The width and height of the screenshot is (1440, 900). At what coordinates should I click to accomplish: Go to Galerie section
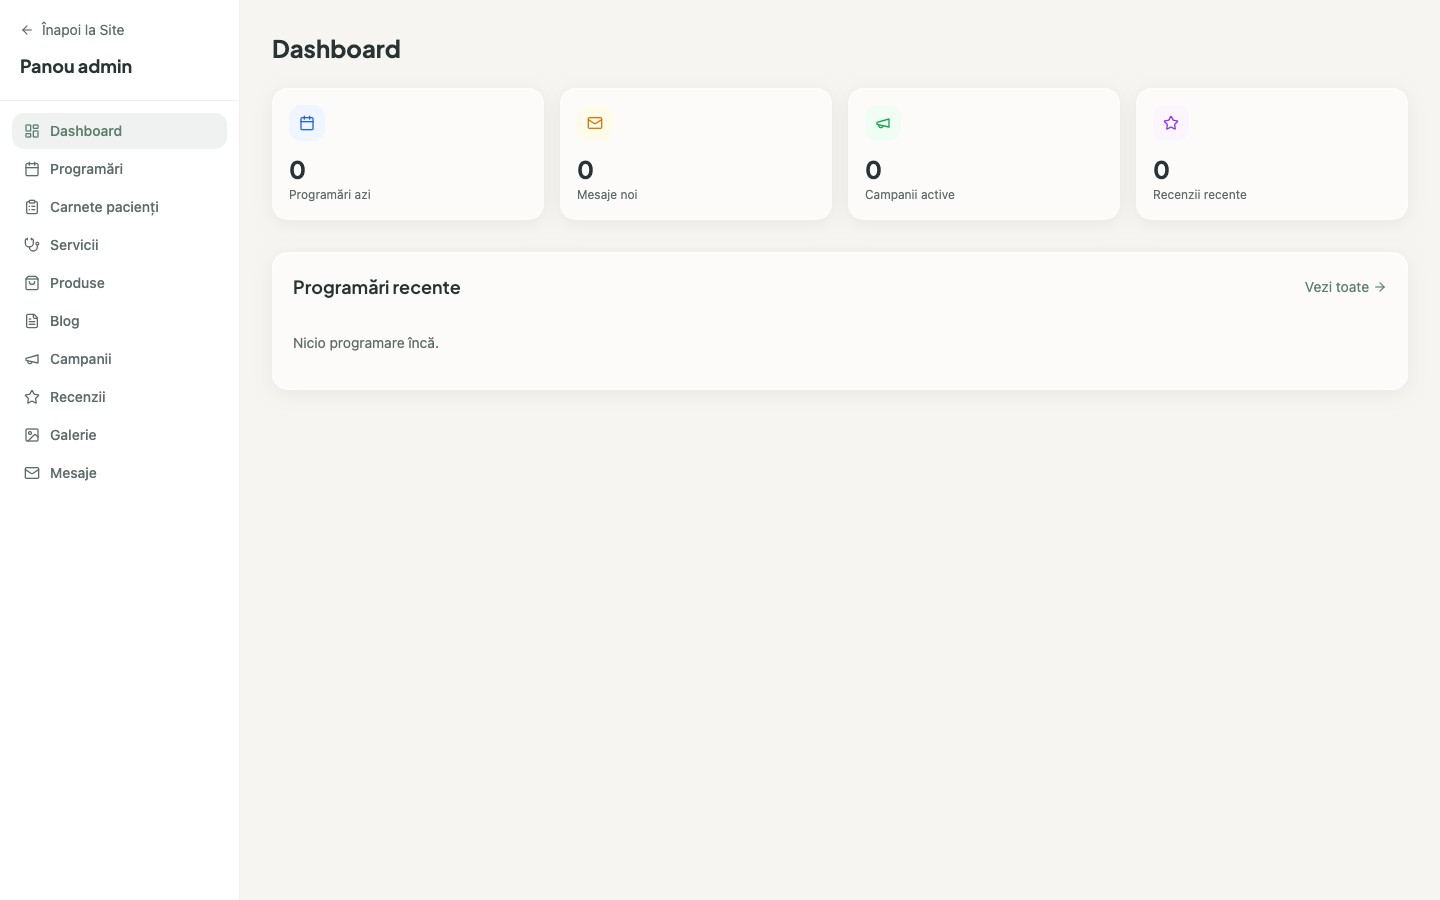point(119,435)
